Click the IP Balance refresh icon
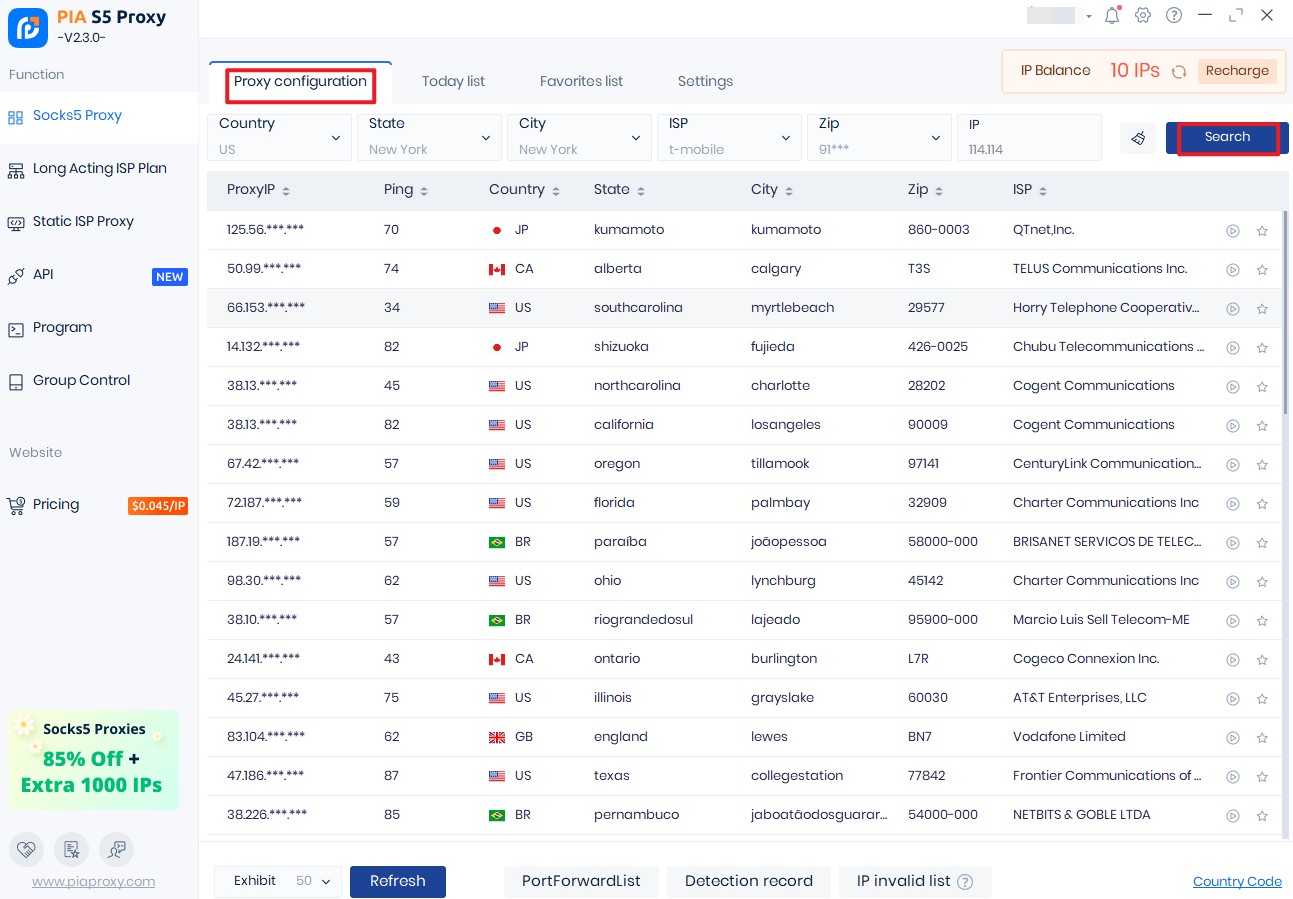This screenshot has width=1293, height=899. (x=1179, y=71)
